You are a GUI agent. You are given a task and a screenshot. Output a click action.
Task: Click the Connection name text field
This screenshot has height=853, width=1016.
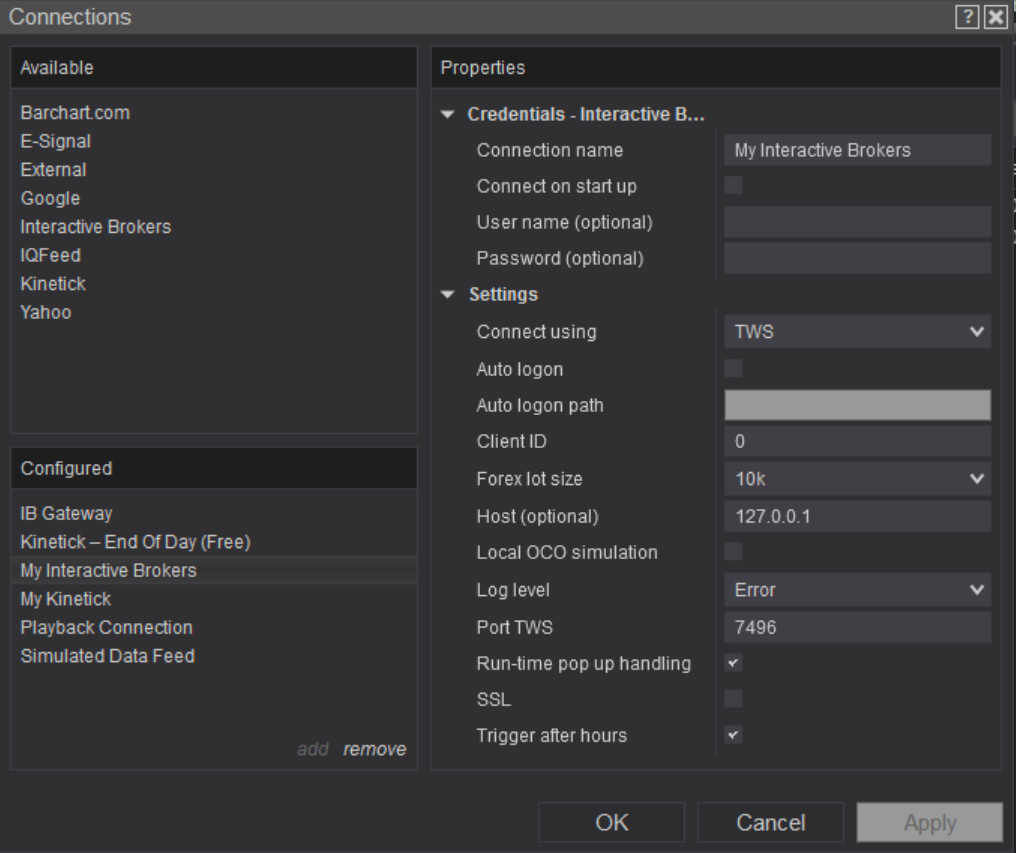857,150
